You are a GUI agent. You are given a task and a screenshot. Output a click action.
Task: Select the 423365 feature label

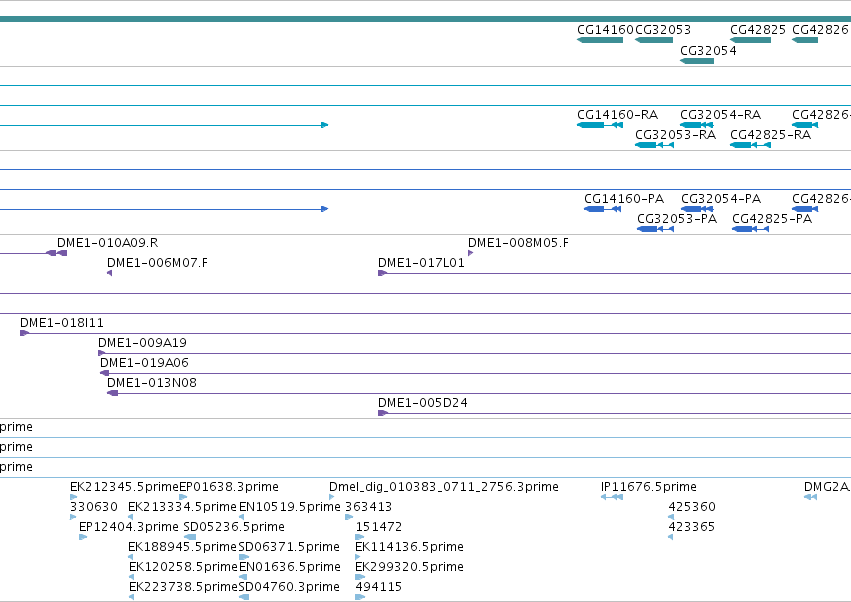pos(691,527)
